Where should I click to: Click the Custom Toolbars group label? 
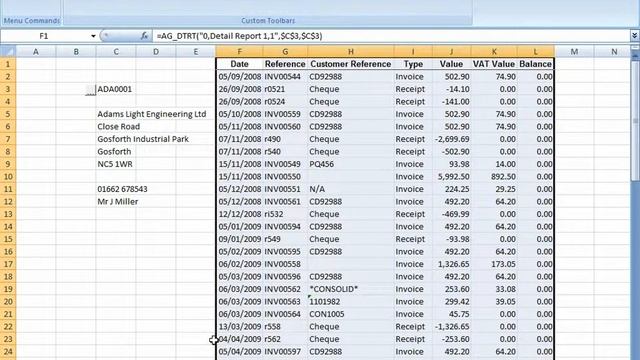[x=268, y=20]
